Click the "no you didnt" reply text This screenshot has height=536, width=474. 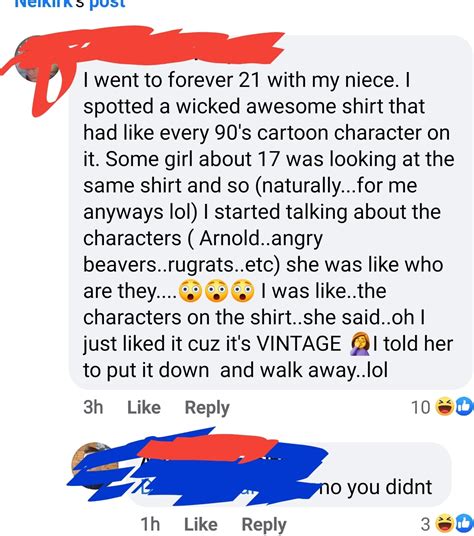click(375, 487)
